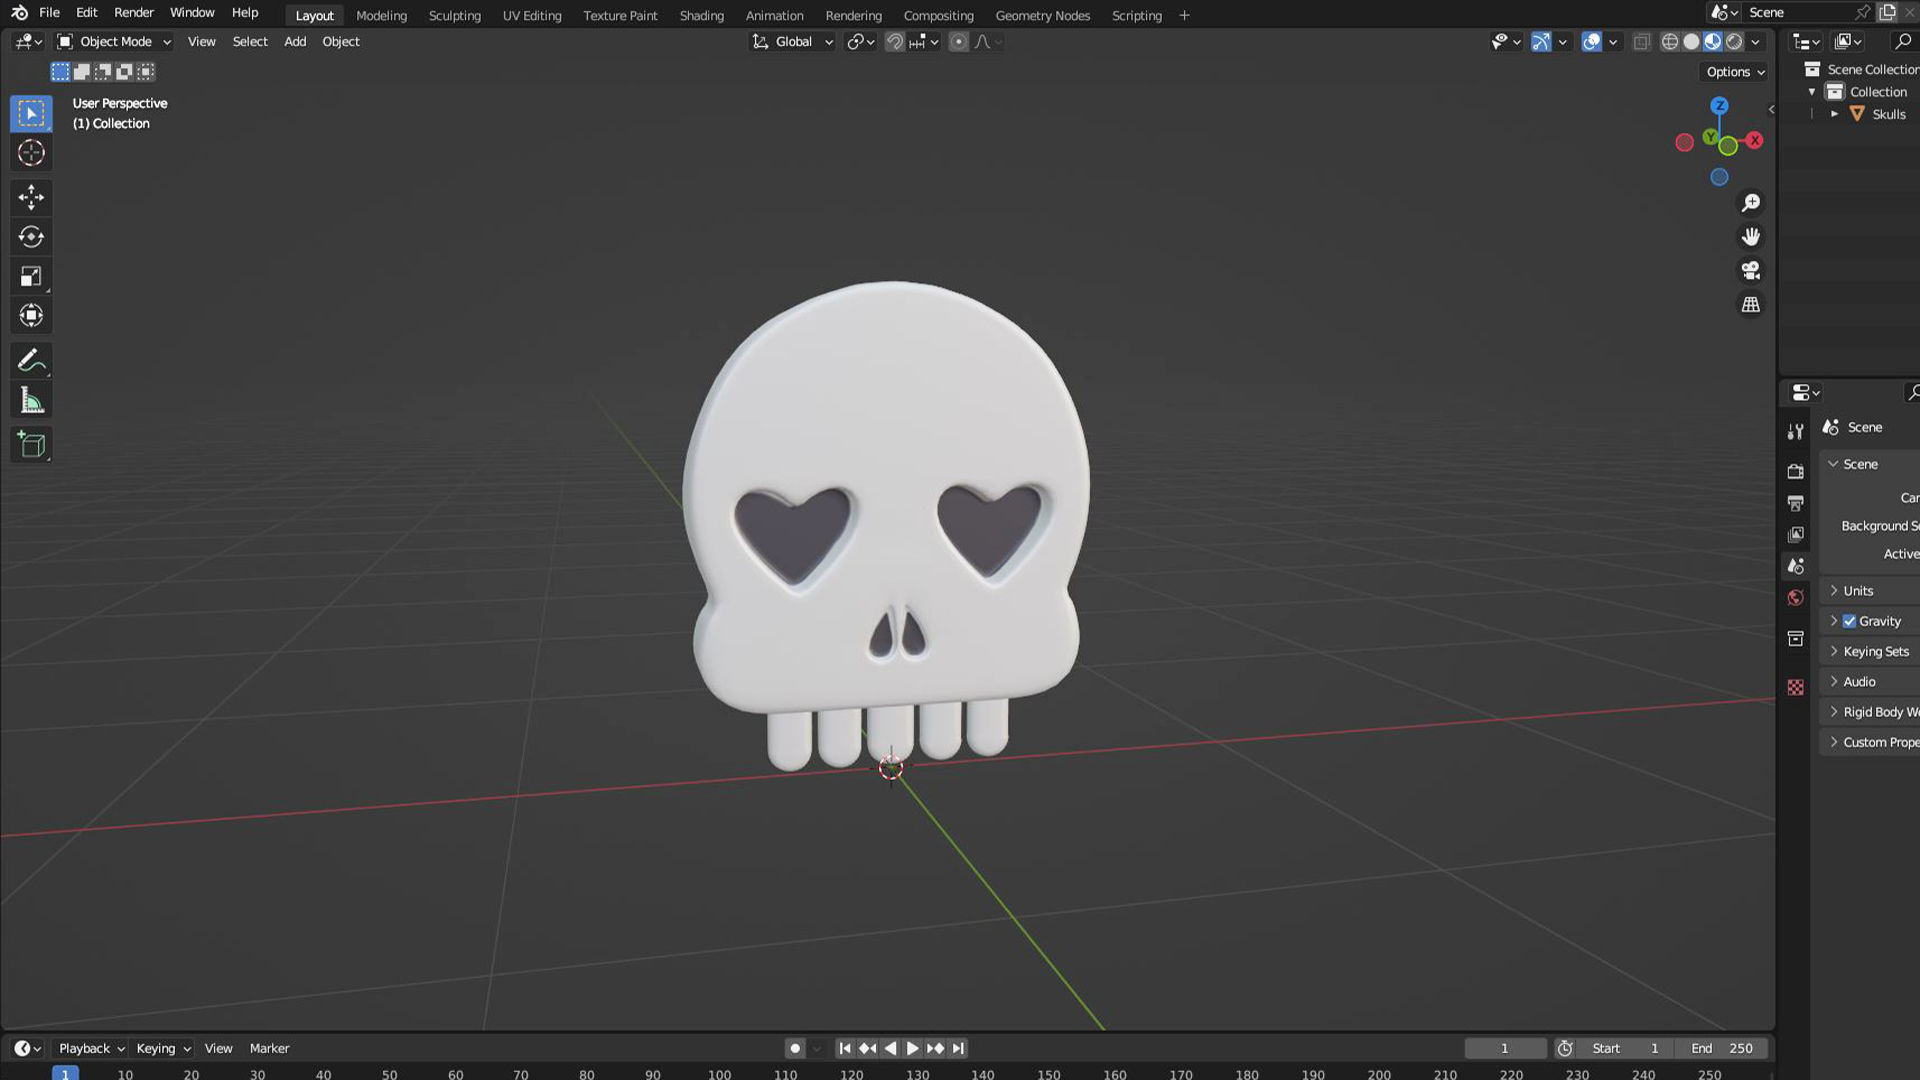The width and height of the screenshot is (1920, 1080).
Task: Click the new scene copy icon
Action: tap(1887, 12)
